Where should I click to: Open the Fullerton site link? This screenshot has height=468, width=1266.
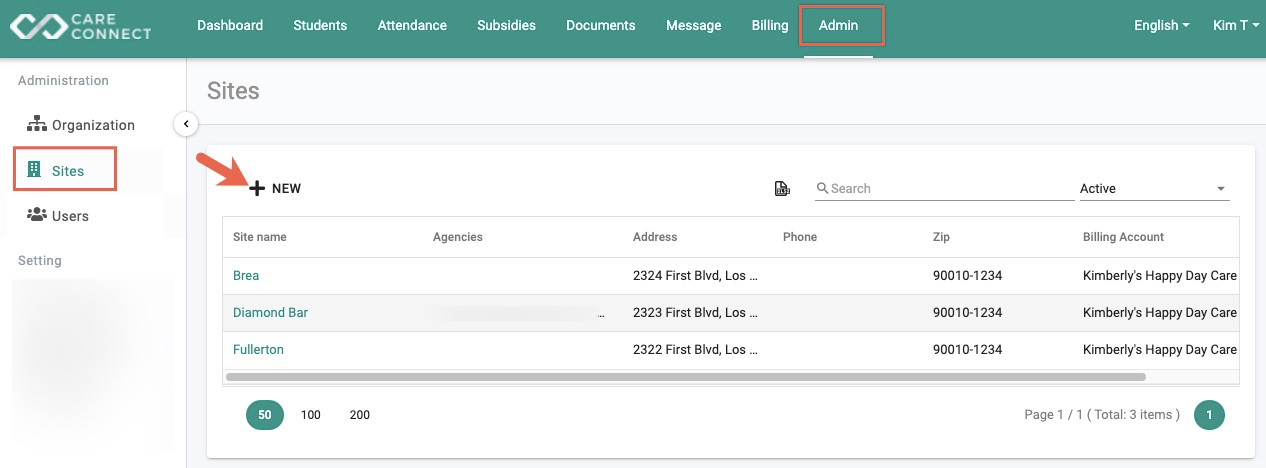tap(258, 349)
